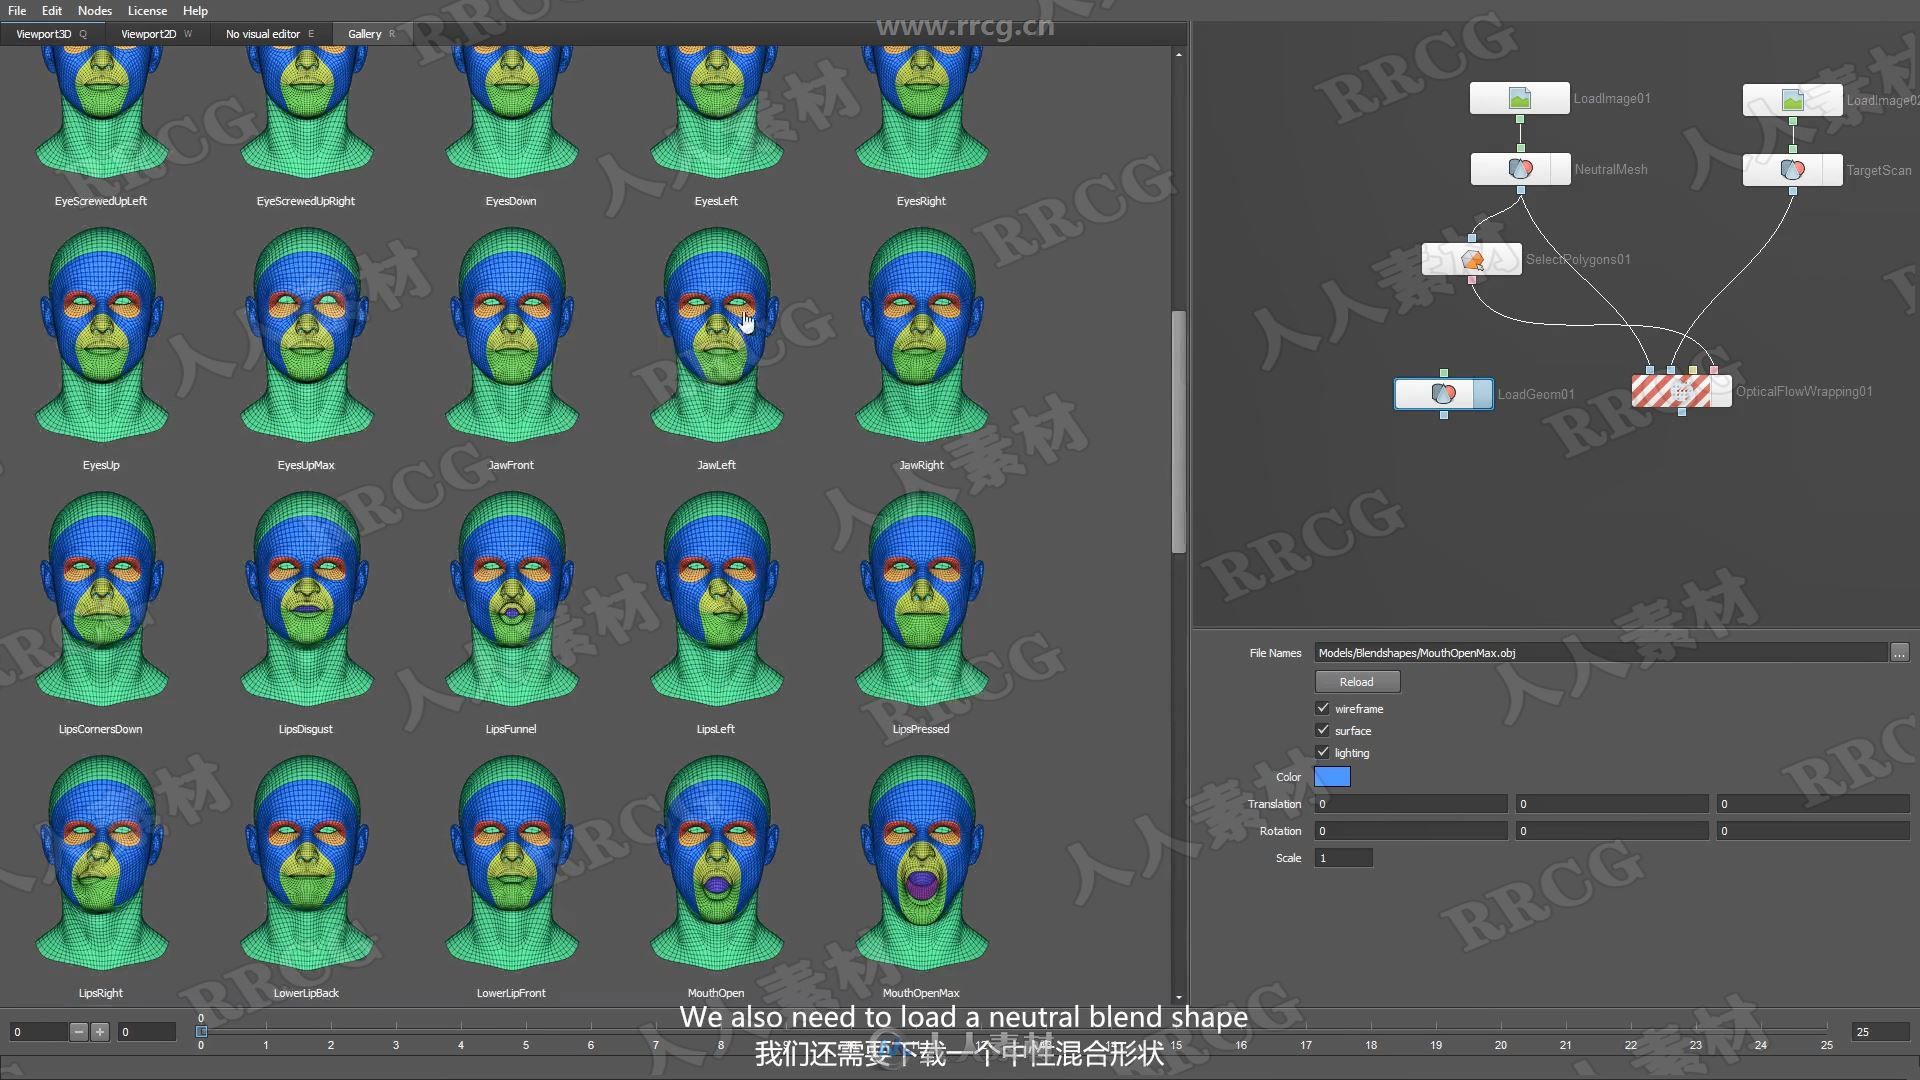1920x1080 pixels.
Task: Toggle lighting display checkbox
Action: (x=1323, y=752)
